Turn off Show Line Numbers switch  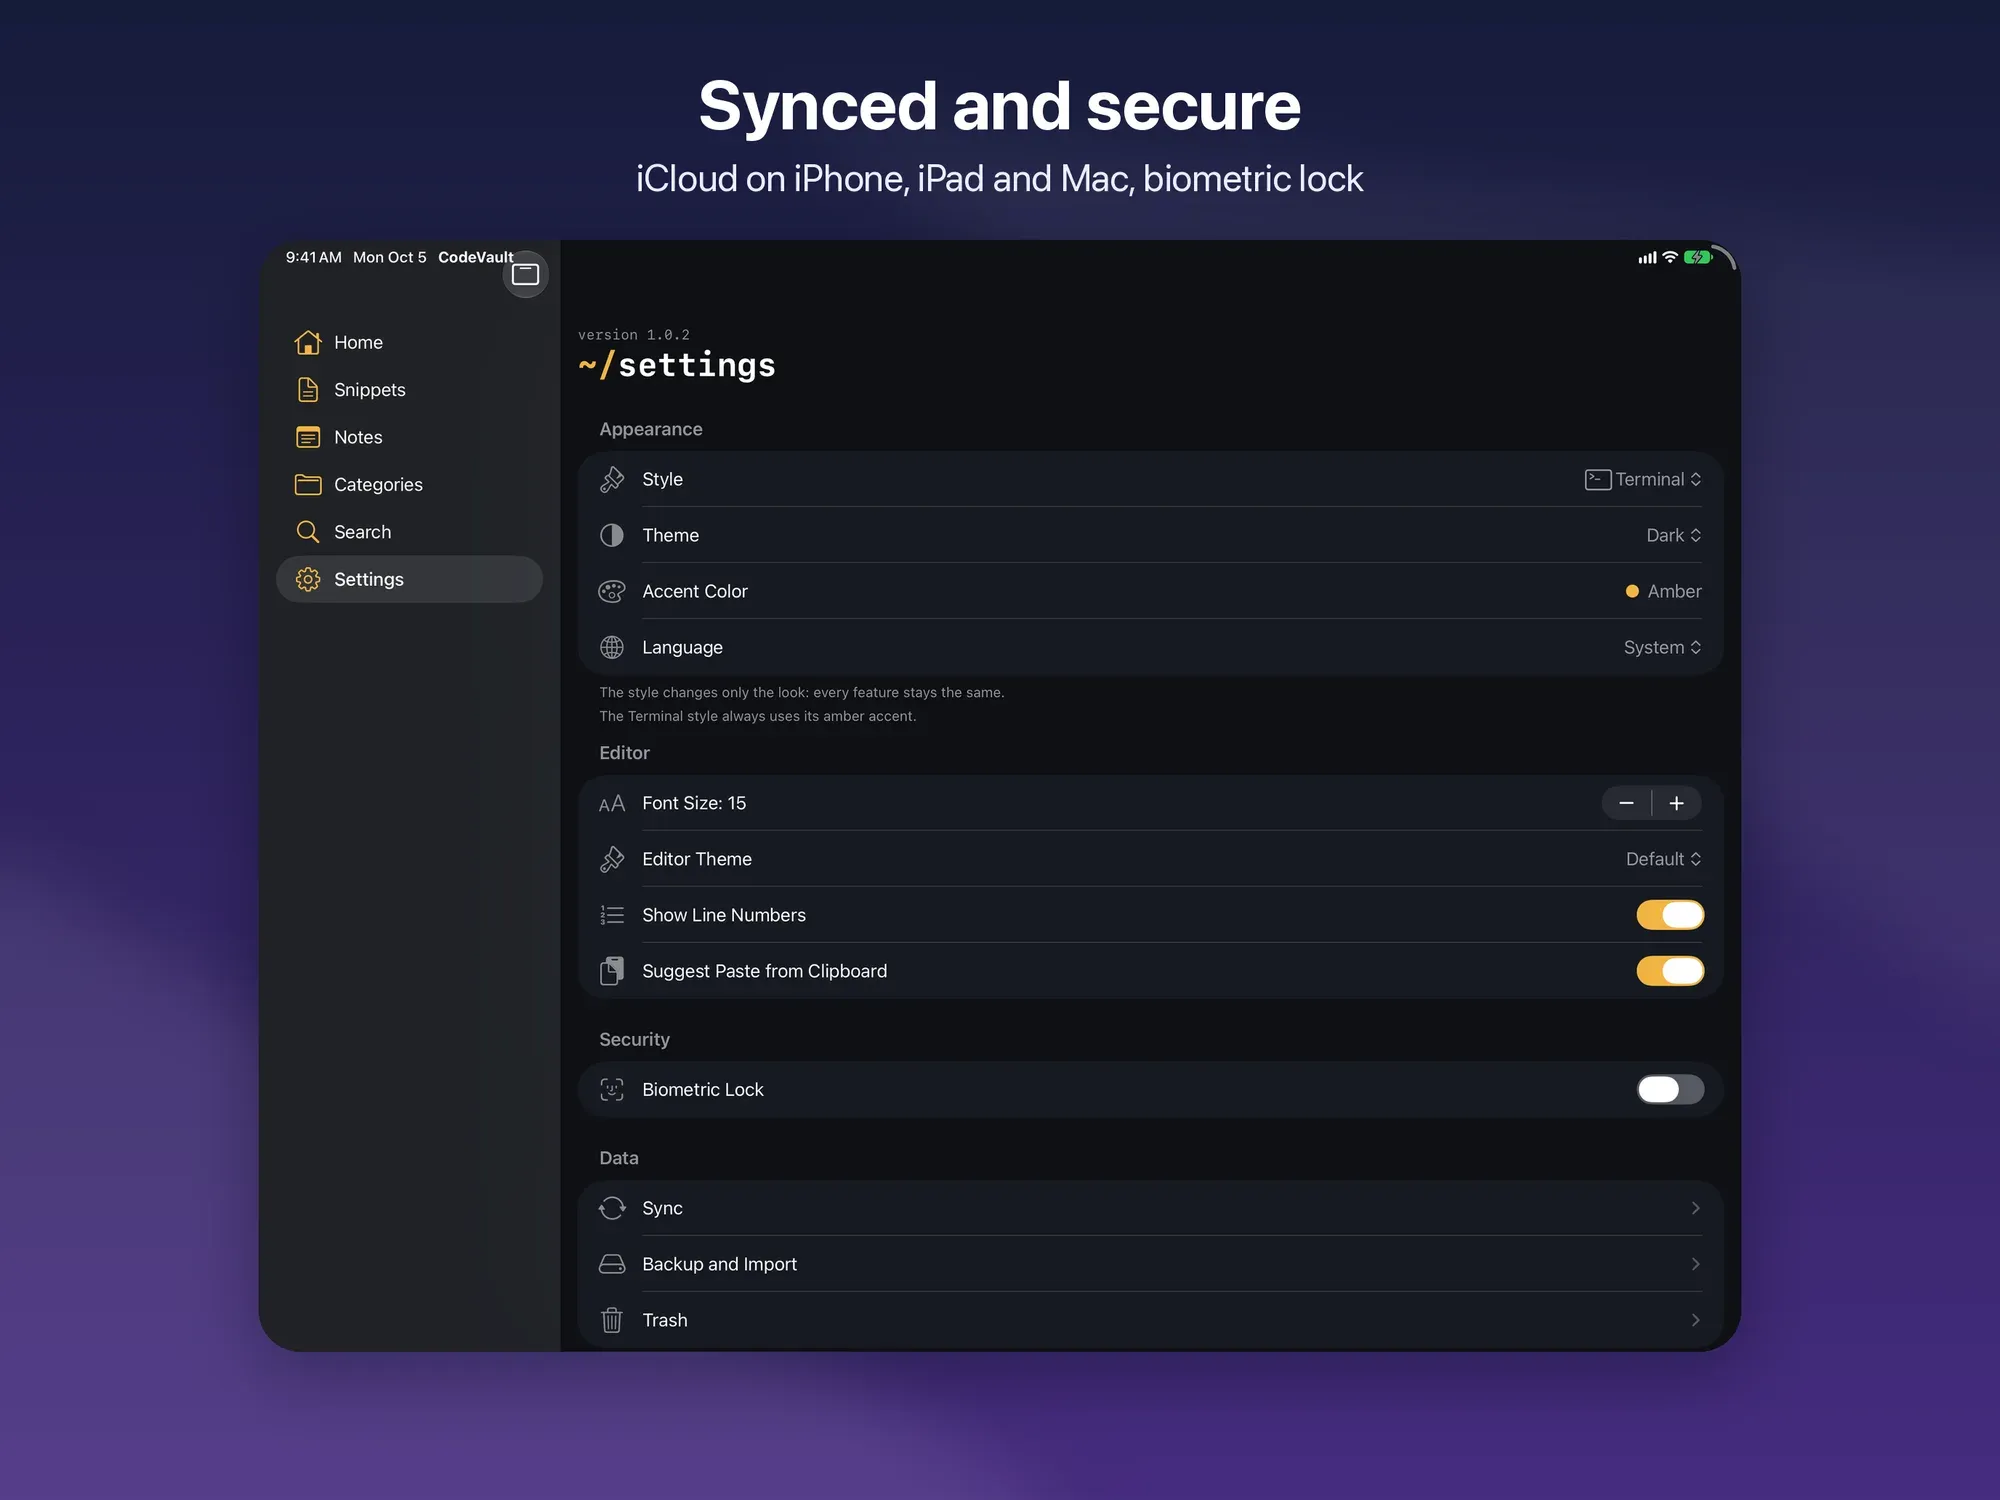(1670, 915)
